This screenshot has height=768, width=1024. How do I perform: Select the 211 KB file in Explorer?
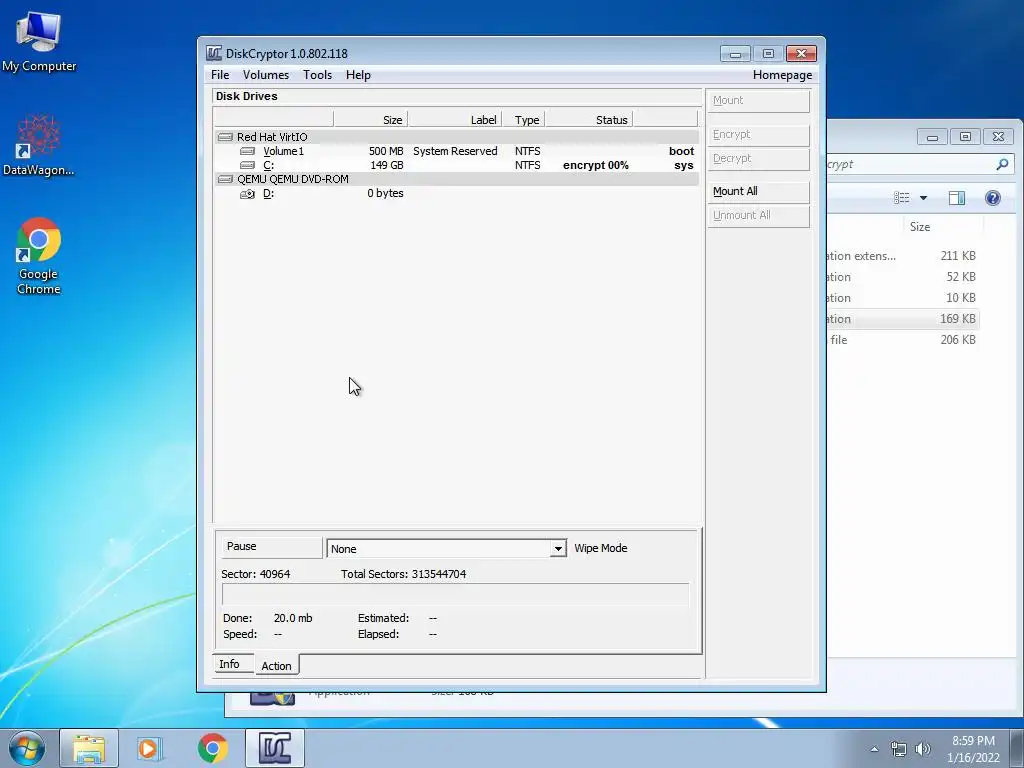click(x=903, y=256)
